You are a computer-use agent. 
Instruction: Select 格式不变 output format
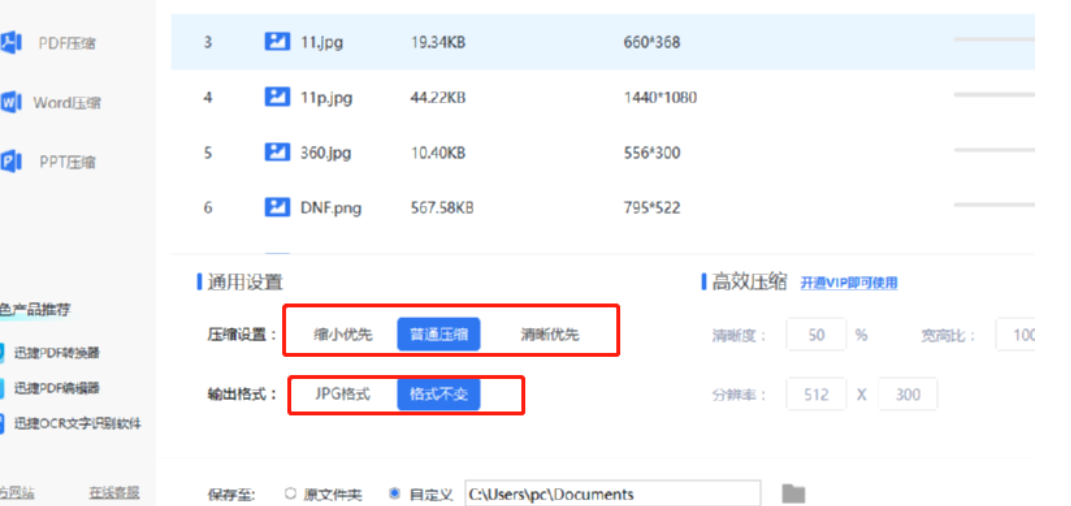pos(439,394)
